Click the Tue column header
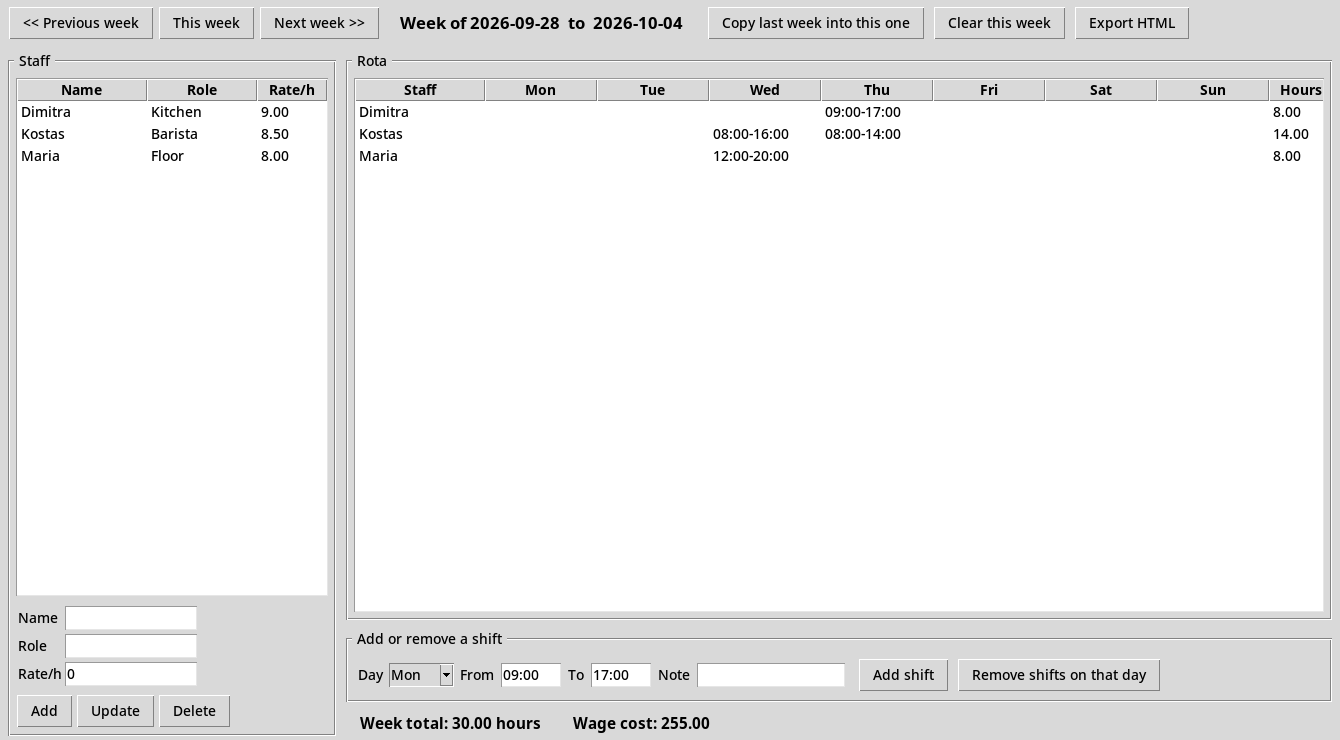Viewport: 1340px width, 740px height. (x=653, y=90)
